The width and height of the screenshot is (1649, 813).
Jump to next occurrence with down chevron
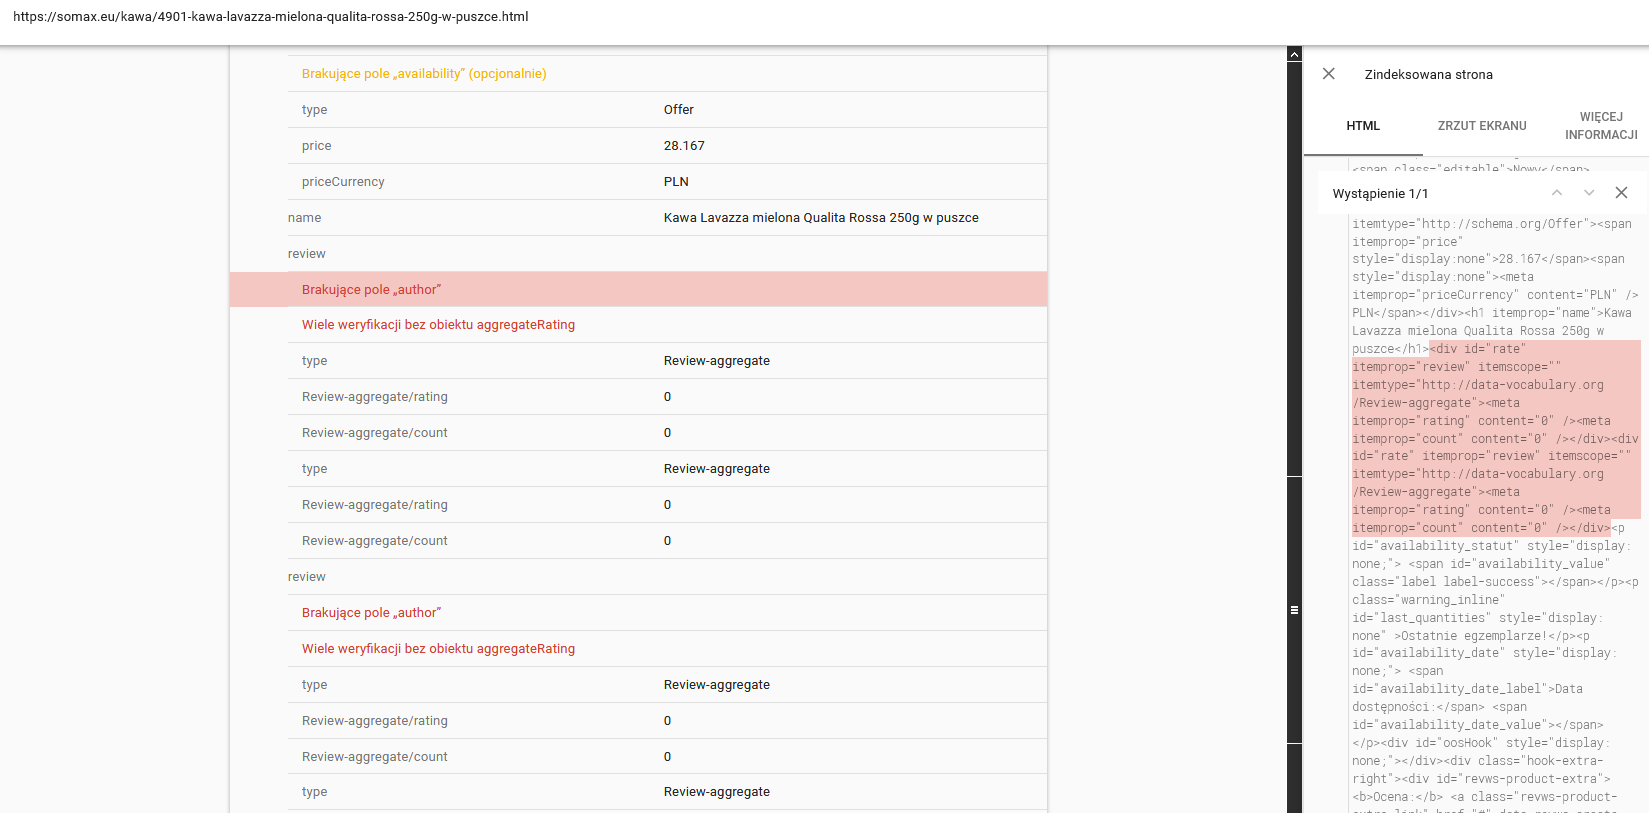coord(1589,193)
